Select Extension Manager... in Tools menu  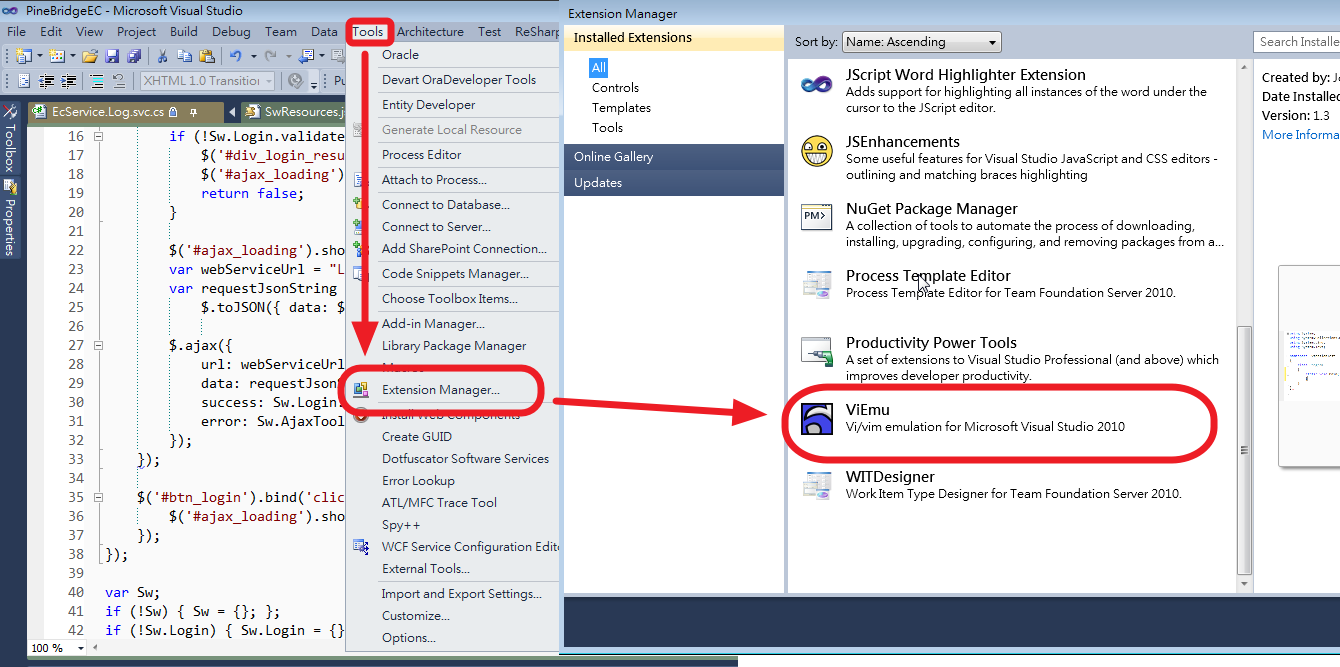click(x=441, y=390)
